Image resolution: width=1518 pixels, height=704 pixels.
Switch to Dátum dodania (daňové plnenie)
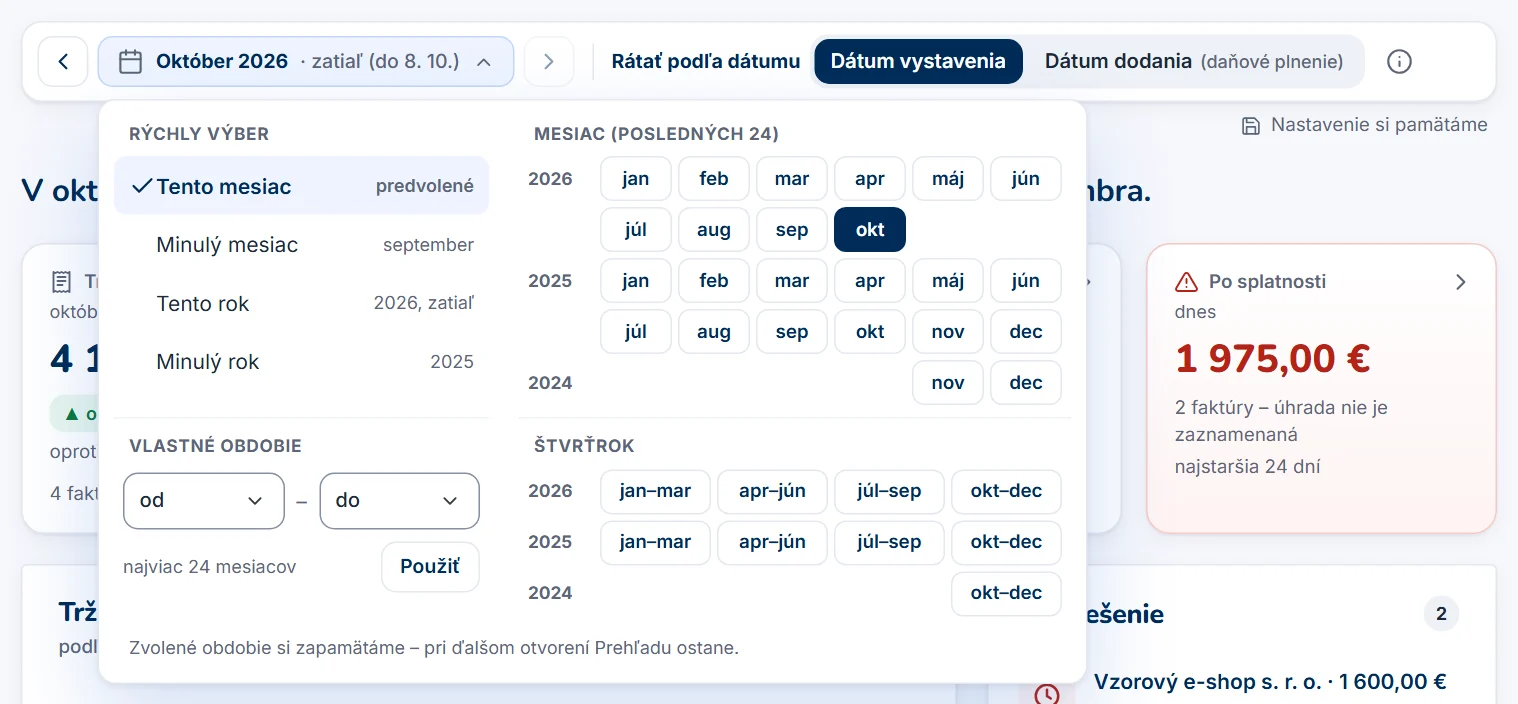point(1193,62)
